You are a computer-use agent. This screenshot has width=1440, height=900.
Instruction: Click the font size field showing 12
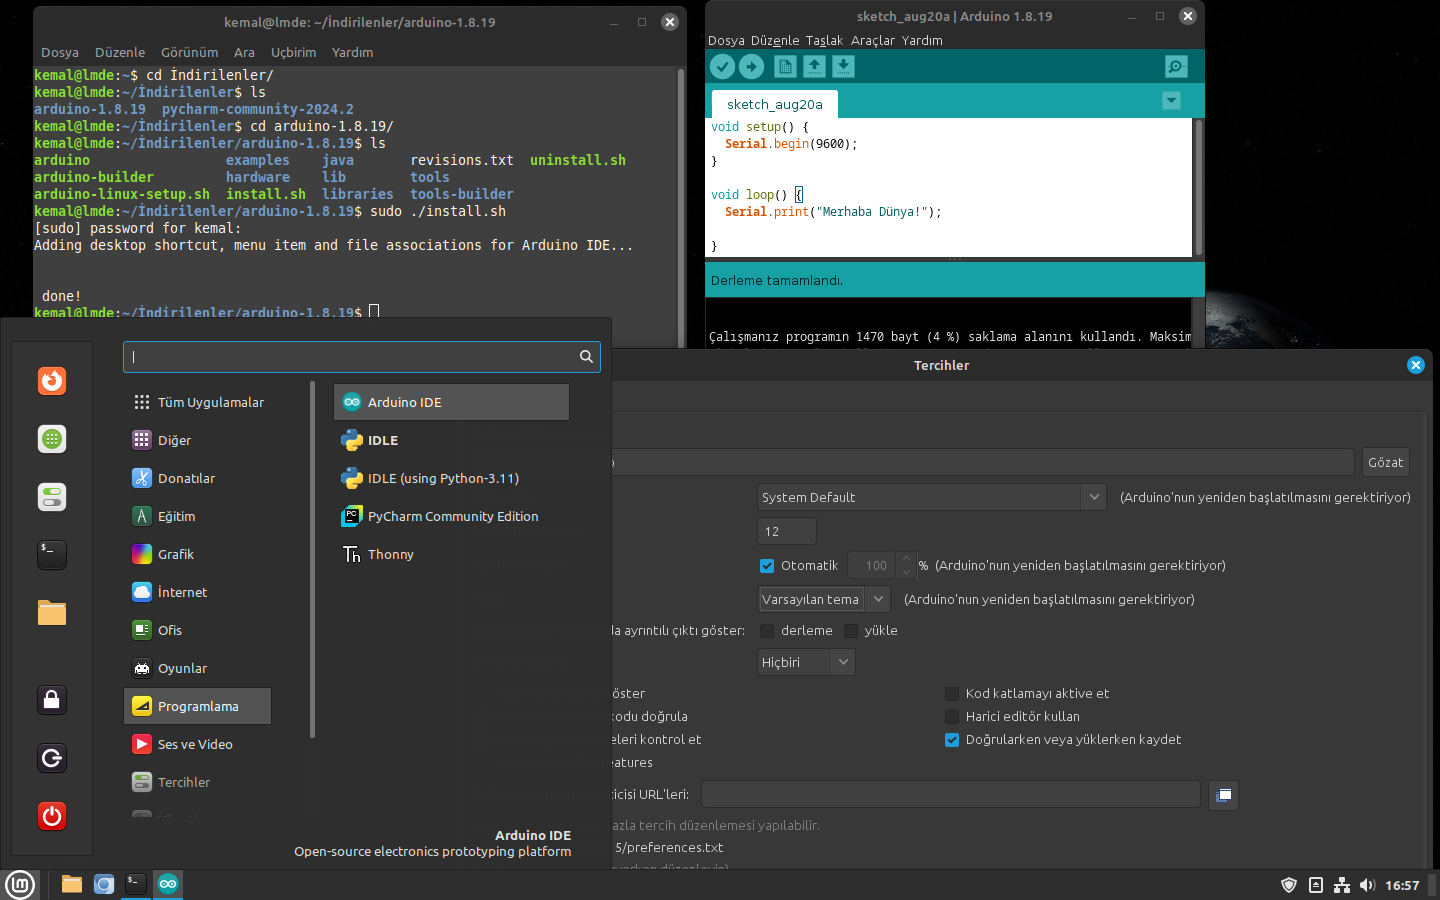[x=787, y=531]
